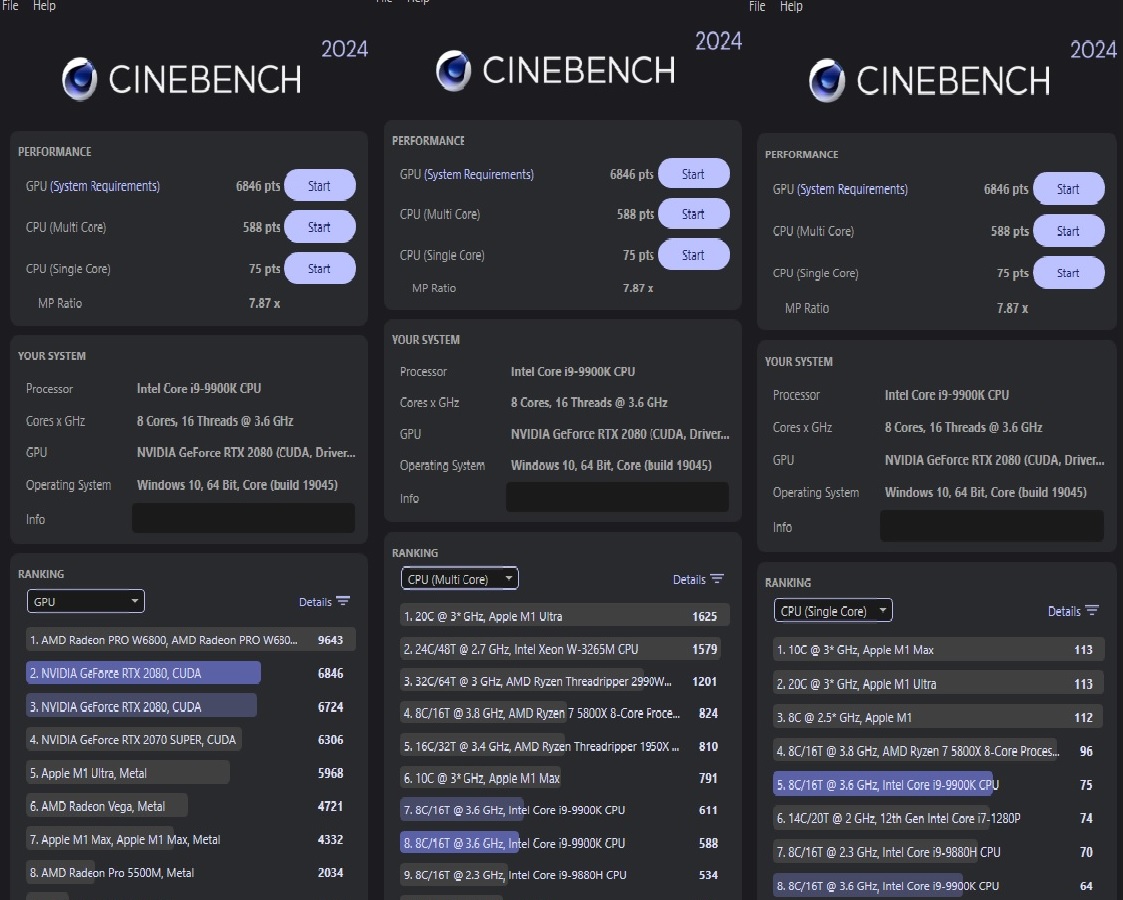Select AMD Radeon Pro 5500M row

(191, 872)
